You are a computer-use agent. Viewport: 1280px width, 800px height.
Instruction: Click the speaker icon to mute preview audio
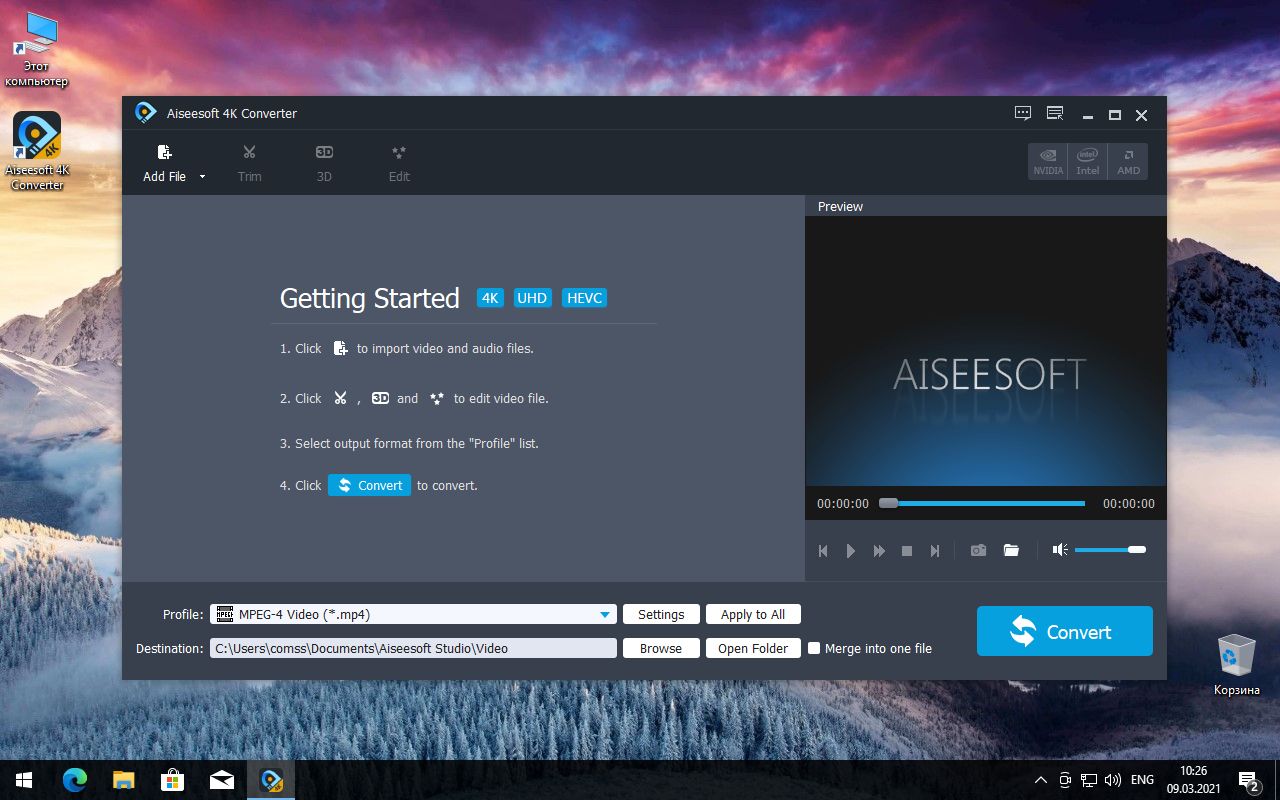[1058, 549]
